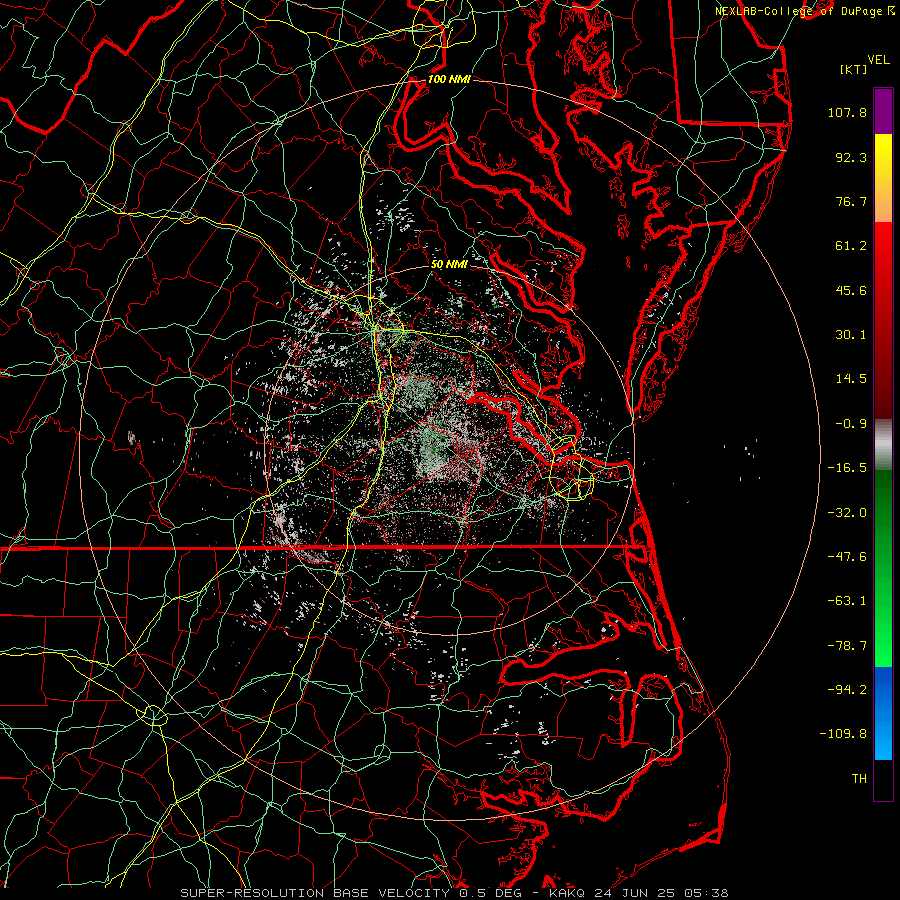Select the -94.2 legend value

point(847,690)
